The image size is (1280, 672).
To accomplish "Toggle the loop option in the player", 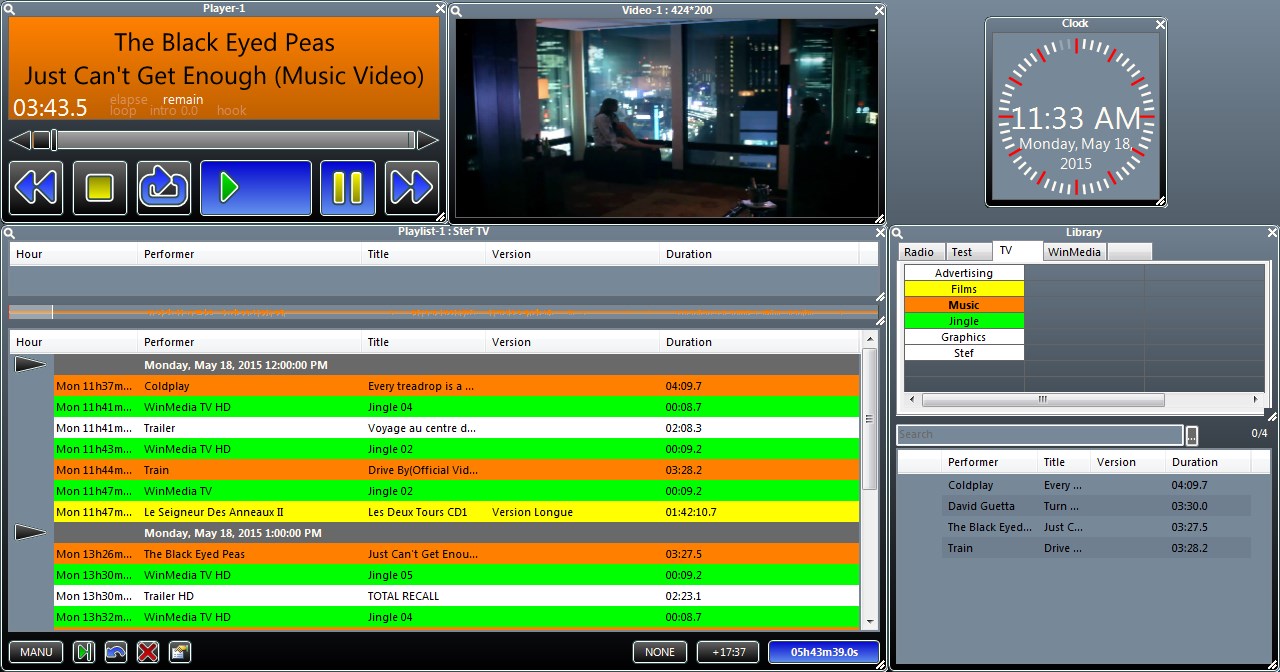I will [123, 111].
